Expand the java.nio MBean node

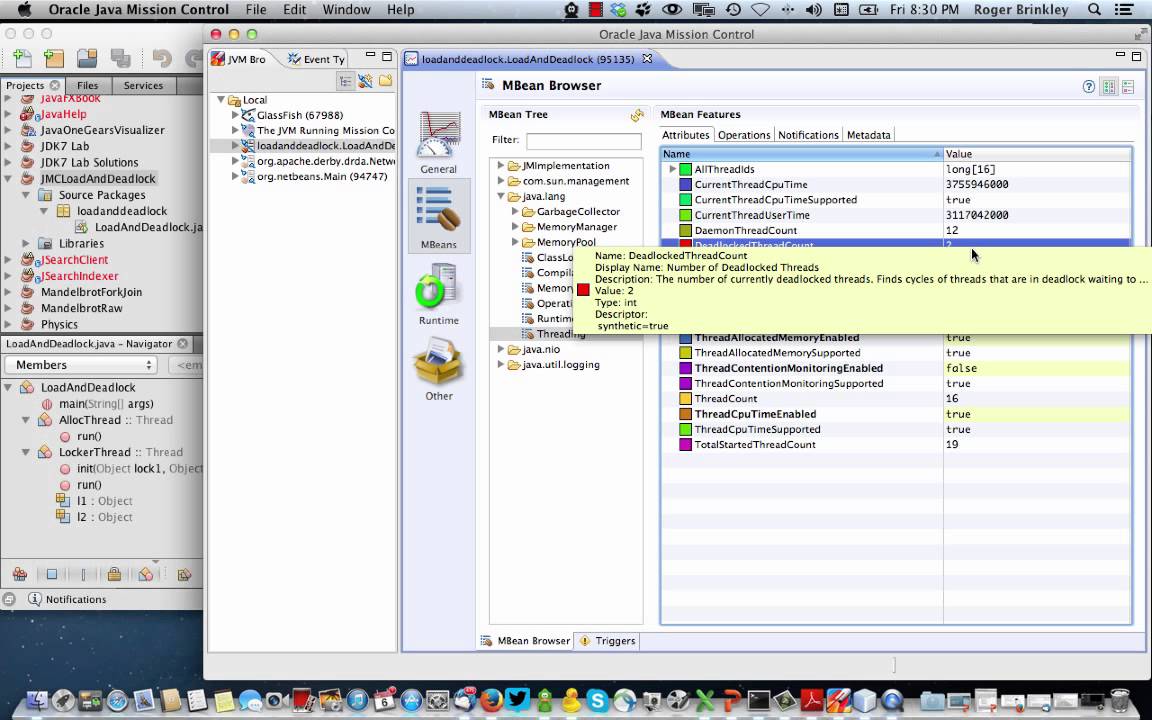tap(501, 349)
